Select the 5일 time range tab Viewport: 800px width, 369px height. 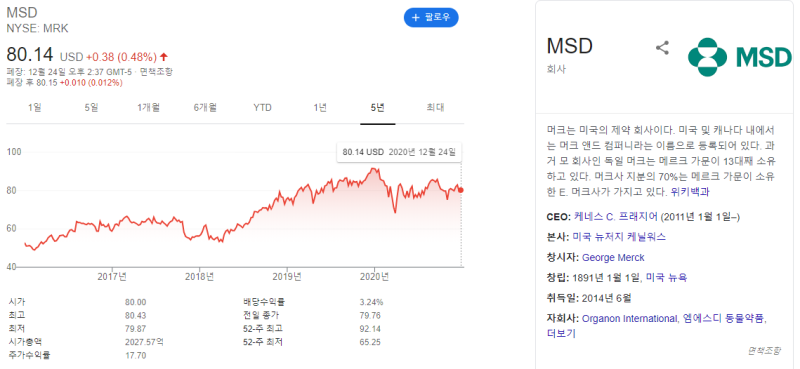[x=91, y=108]
